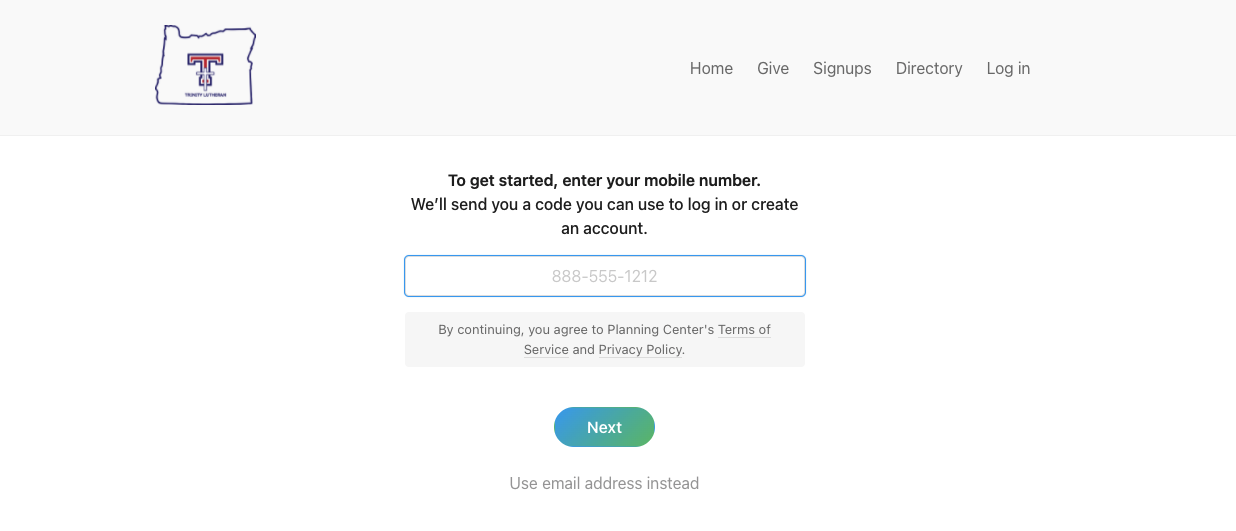Focus the mobile number input field
The width and height of the screenshot is (1236, 531).
604,276
